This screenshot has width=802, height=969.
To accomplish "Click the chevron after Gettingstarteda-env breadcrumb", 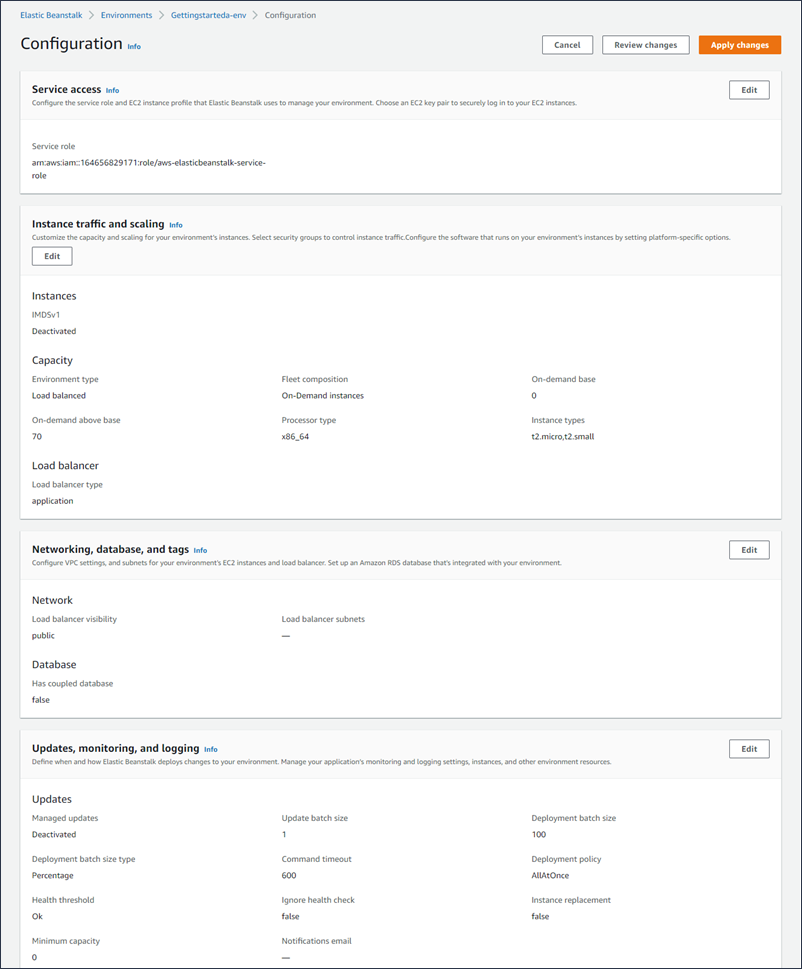I will click(x=255, y=16).
